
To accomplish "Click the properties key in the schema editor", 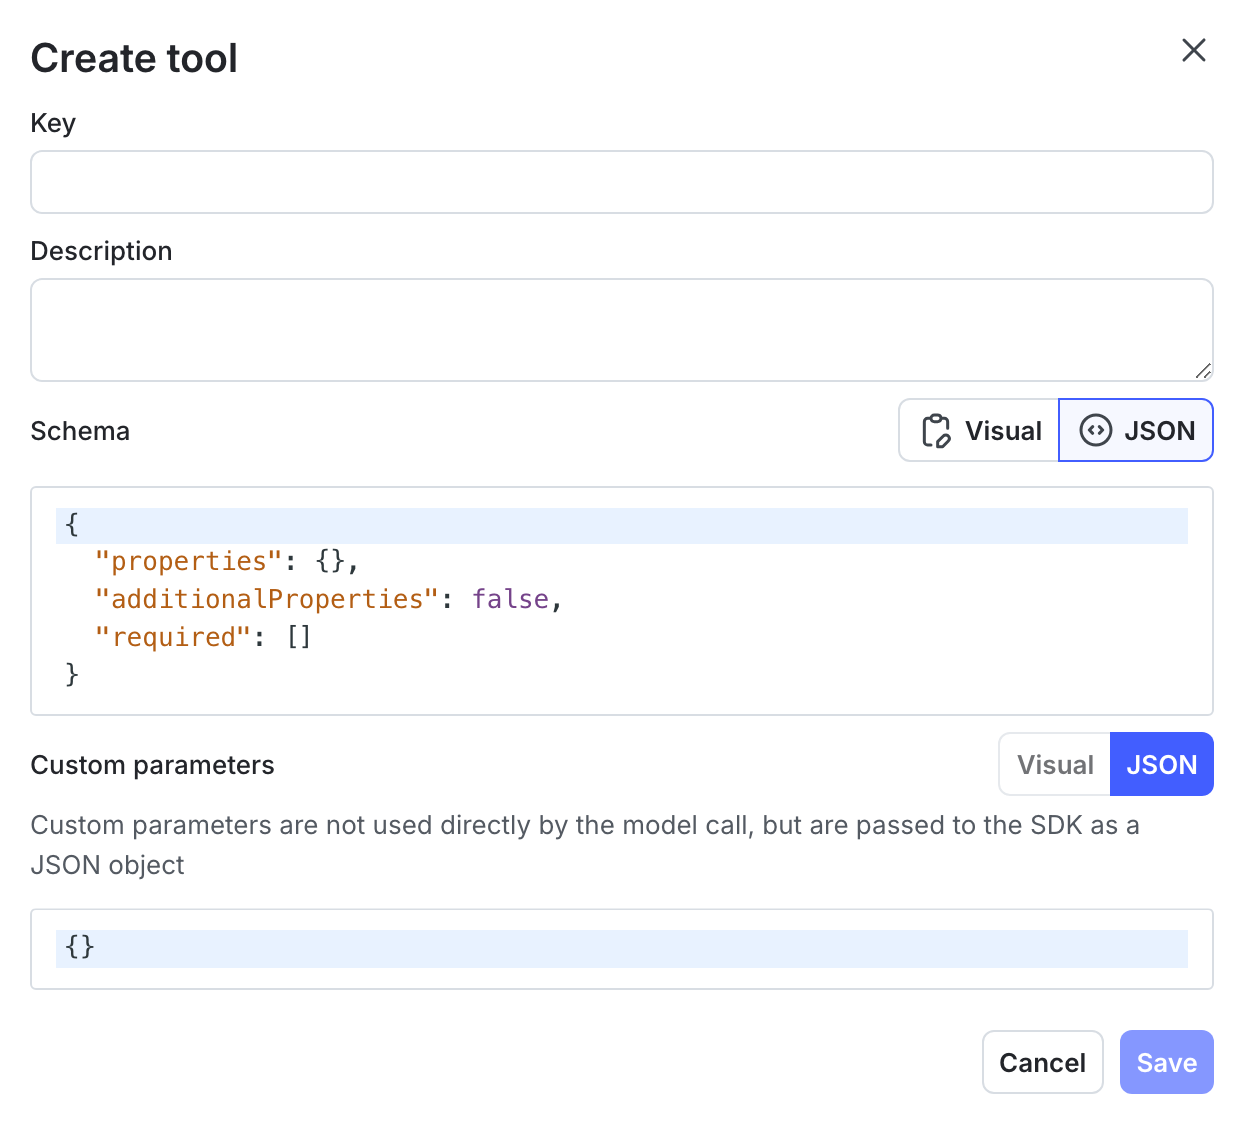I will (187, 561).
